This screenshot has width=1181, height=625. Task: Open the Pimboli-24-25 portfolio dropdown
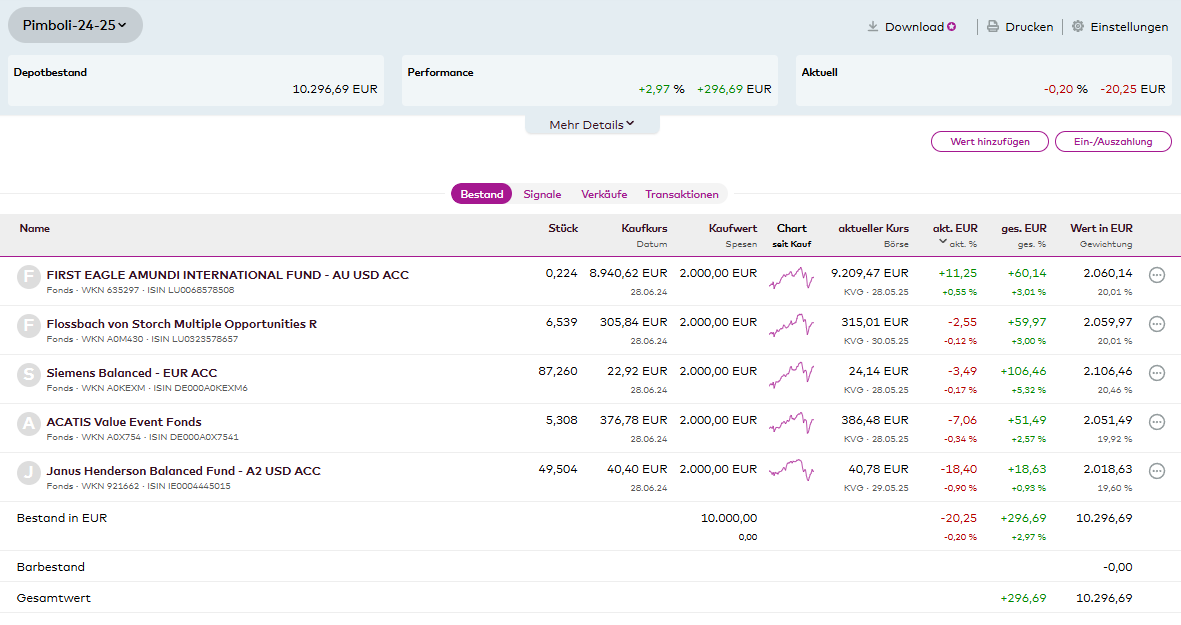pos(75,25)
